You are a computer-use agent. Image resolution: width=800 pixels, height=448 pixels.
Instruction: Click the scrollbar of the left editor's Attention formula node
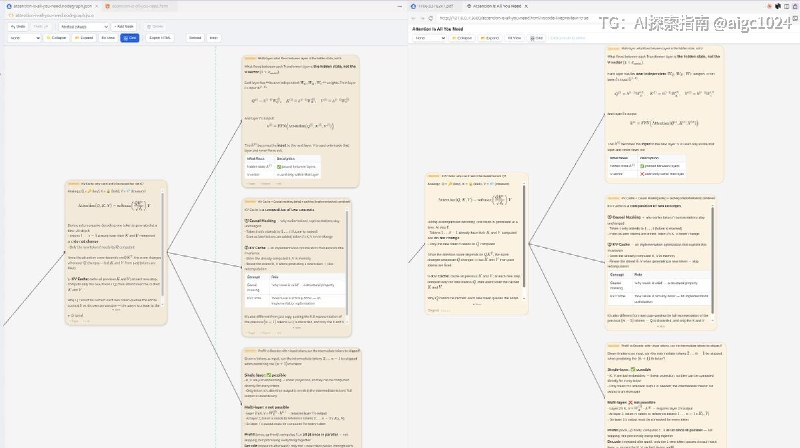(163, 244)
